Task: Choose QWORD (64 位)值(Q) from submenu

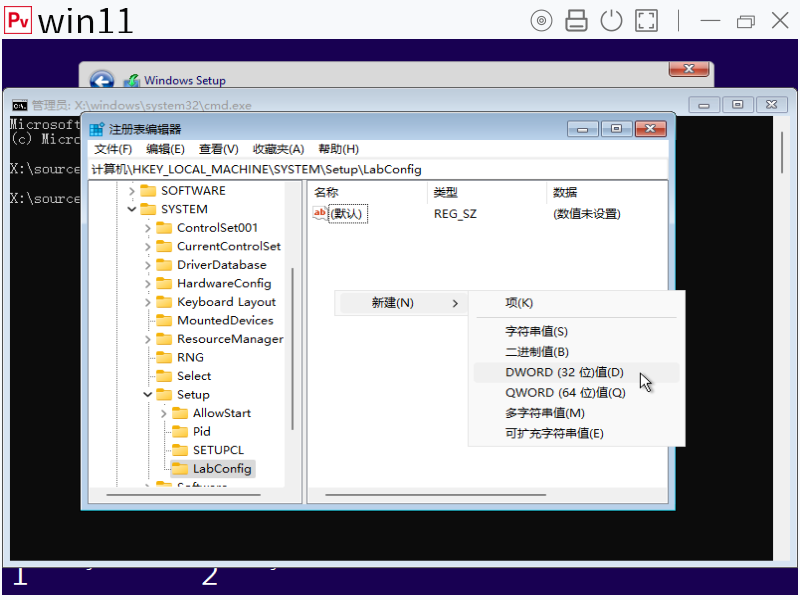Action: 577,393
